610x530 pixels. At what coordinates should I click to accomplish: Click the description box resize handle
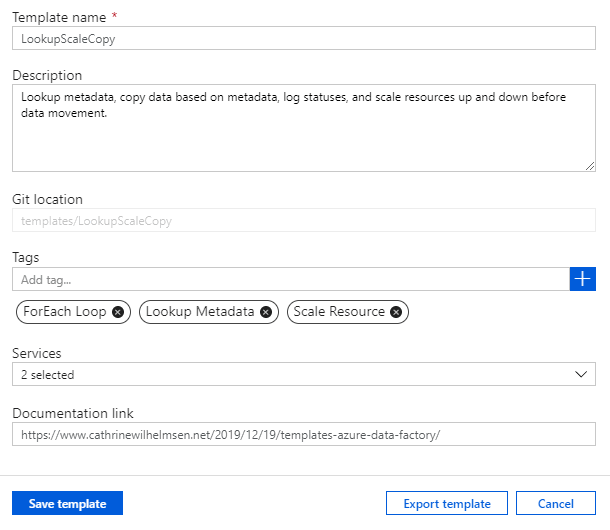pyautogui.click(x=589, y=166)
